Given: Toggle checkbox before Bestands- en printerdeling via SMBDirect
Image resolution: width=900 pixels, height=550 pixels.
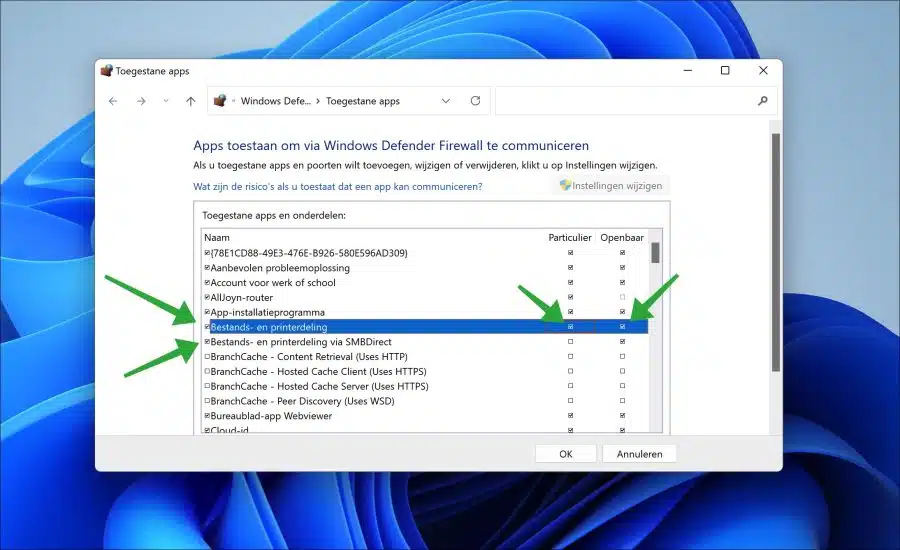Looking at the screenshot, I should pyautogui.click(x=207, y=342).
